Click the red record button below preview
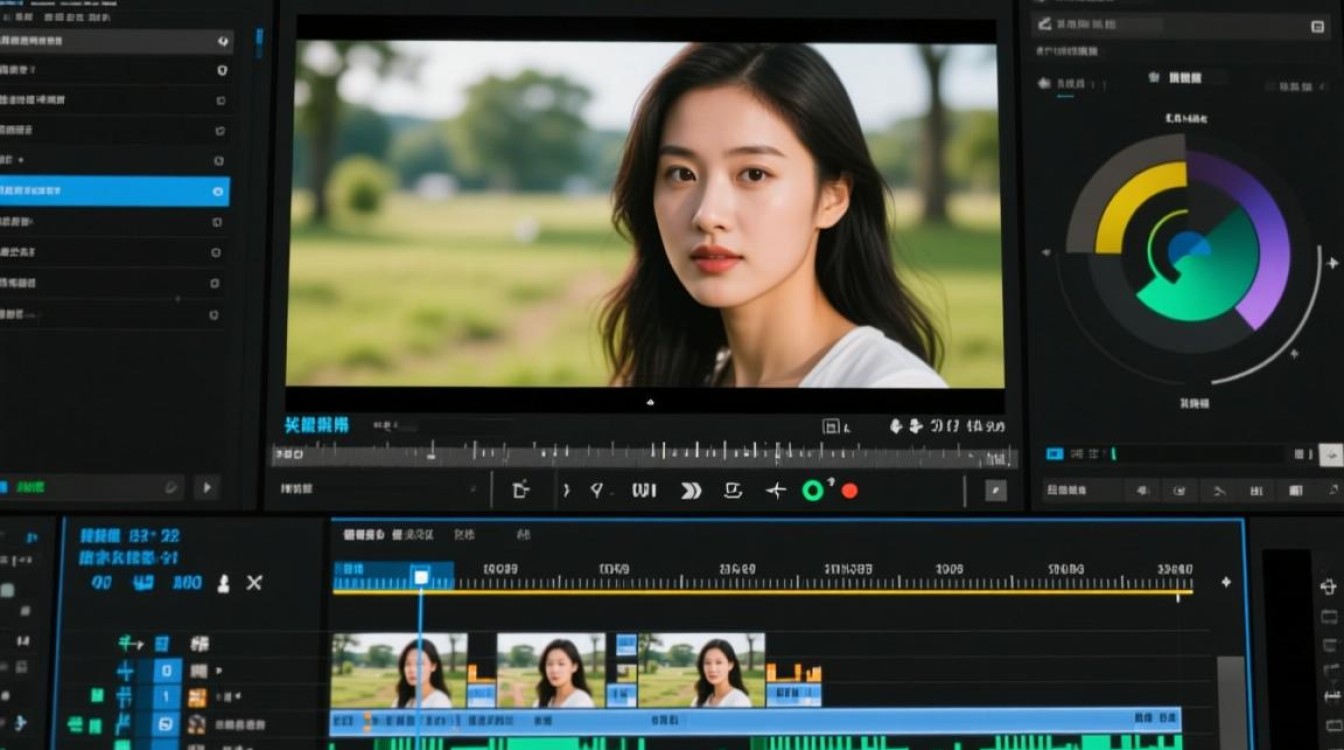 [x=850, y=491]
